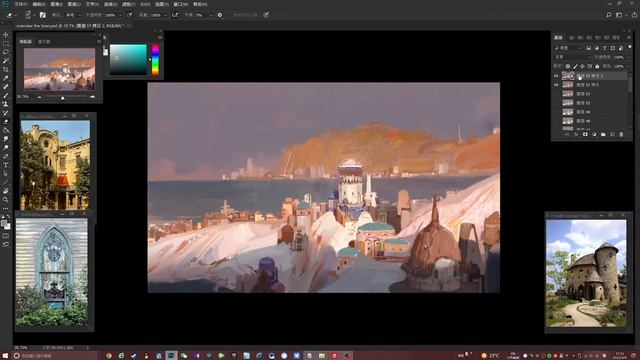Click the delete layer trash icon
The image size is (640, 360).
point(621,134)
